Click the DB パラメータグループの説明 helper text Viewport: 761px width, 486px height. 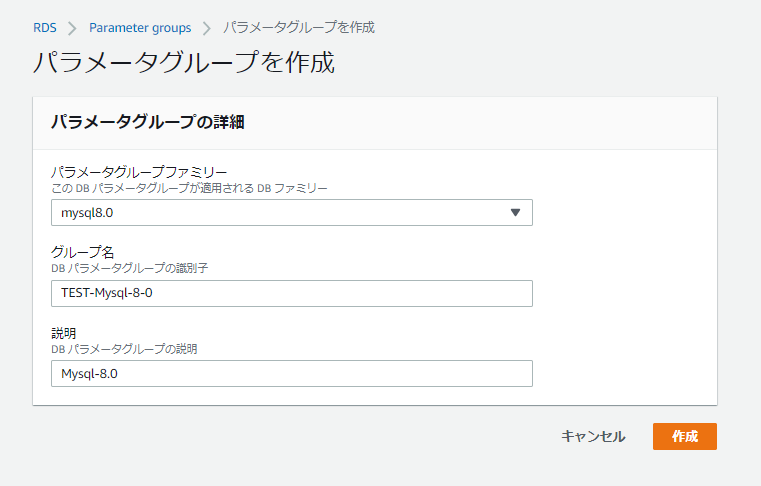click(x=124, y=349)
